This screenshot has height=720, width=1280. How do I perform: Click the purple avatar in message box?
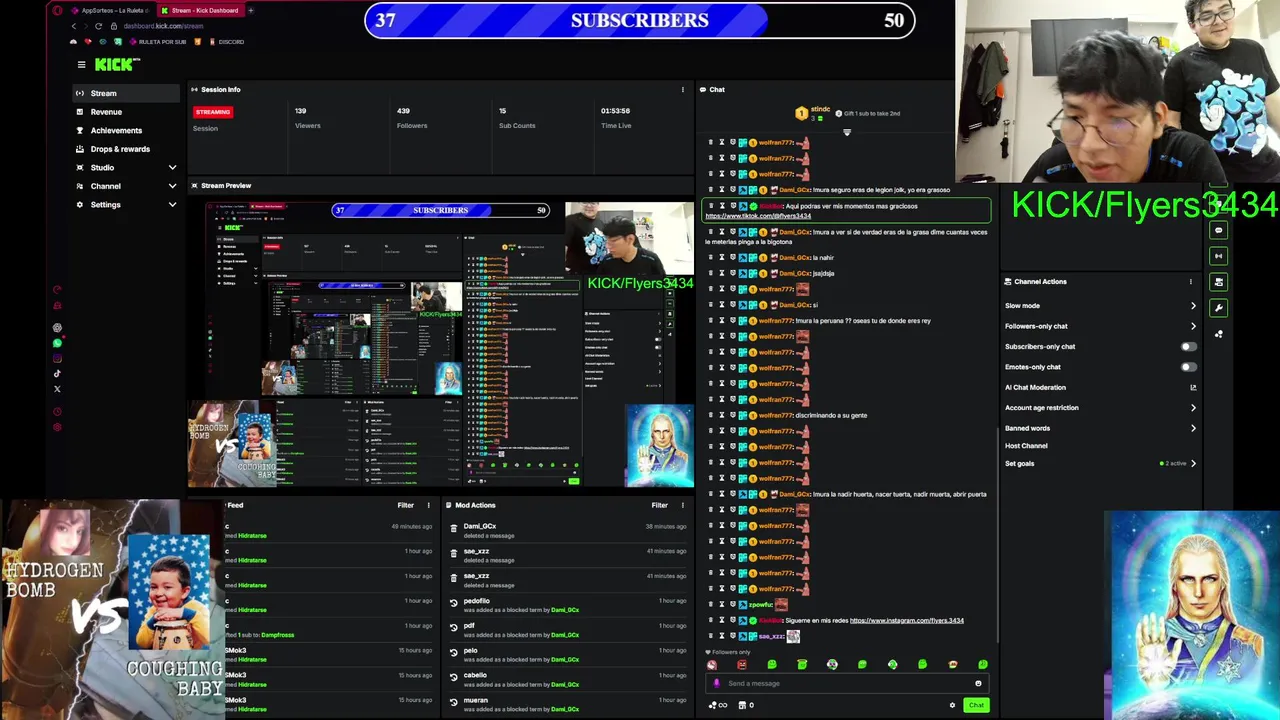pyautogui.click(x=716, y=684)
